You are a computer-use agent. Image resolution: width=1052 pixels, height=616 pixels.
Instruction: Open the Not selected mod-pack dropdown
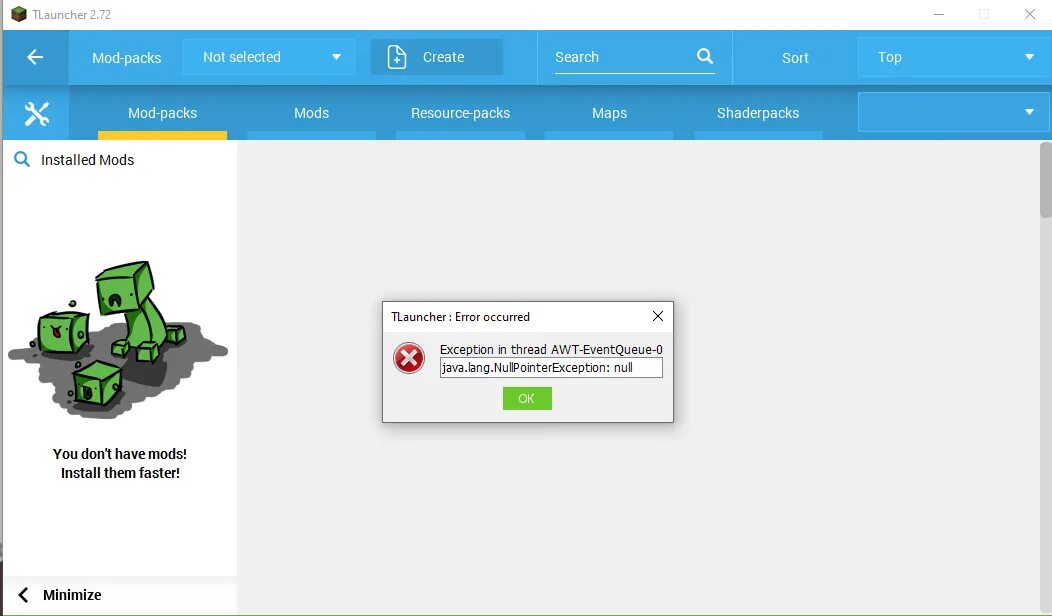(268, 57)
